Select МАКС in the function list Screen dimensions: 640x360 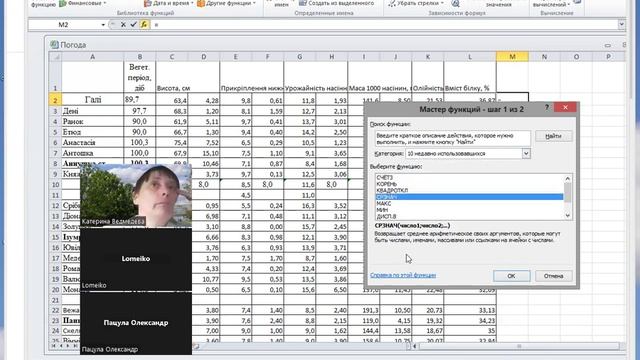click(x=469, y=203)
